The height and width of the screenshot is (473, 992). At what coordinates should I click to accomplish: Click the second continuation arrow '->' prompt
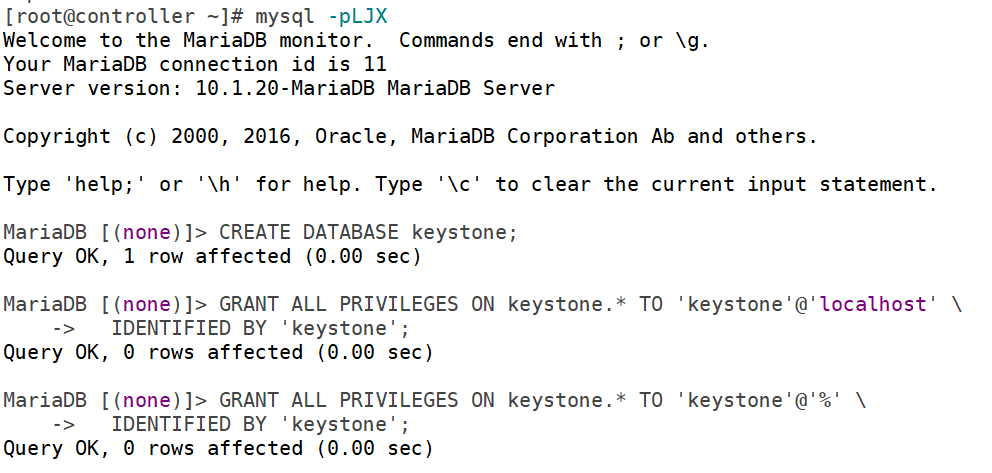64,424
